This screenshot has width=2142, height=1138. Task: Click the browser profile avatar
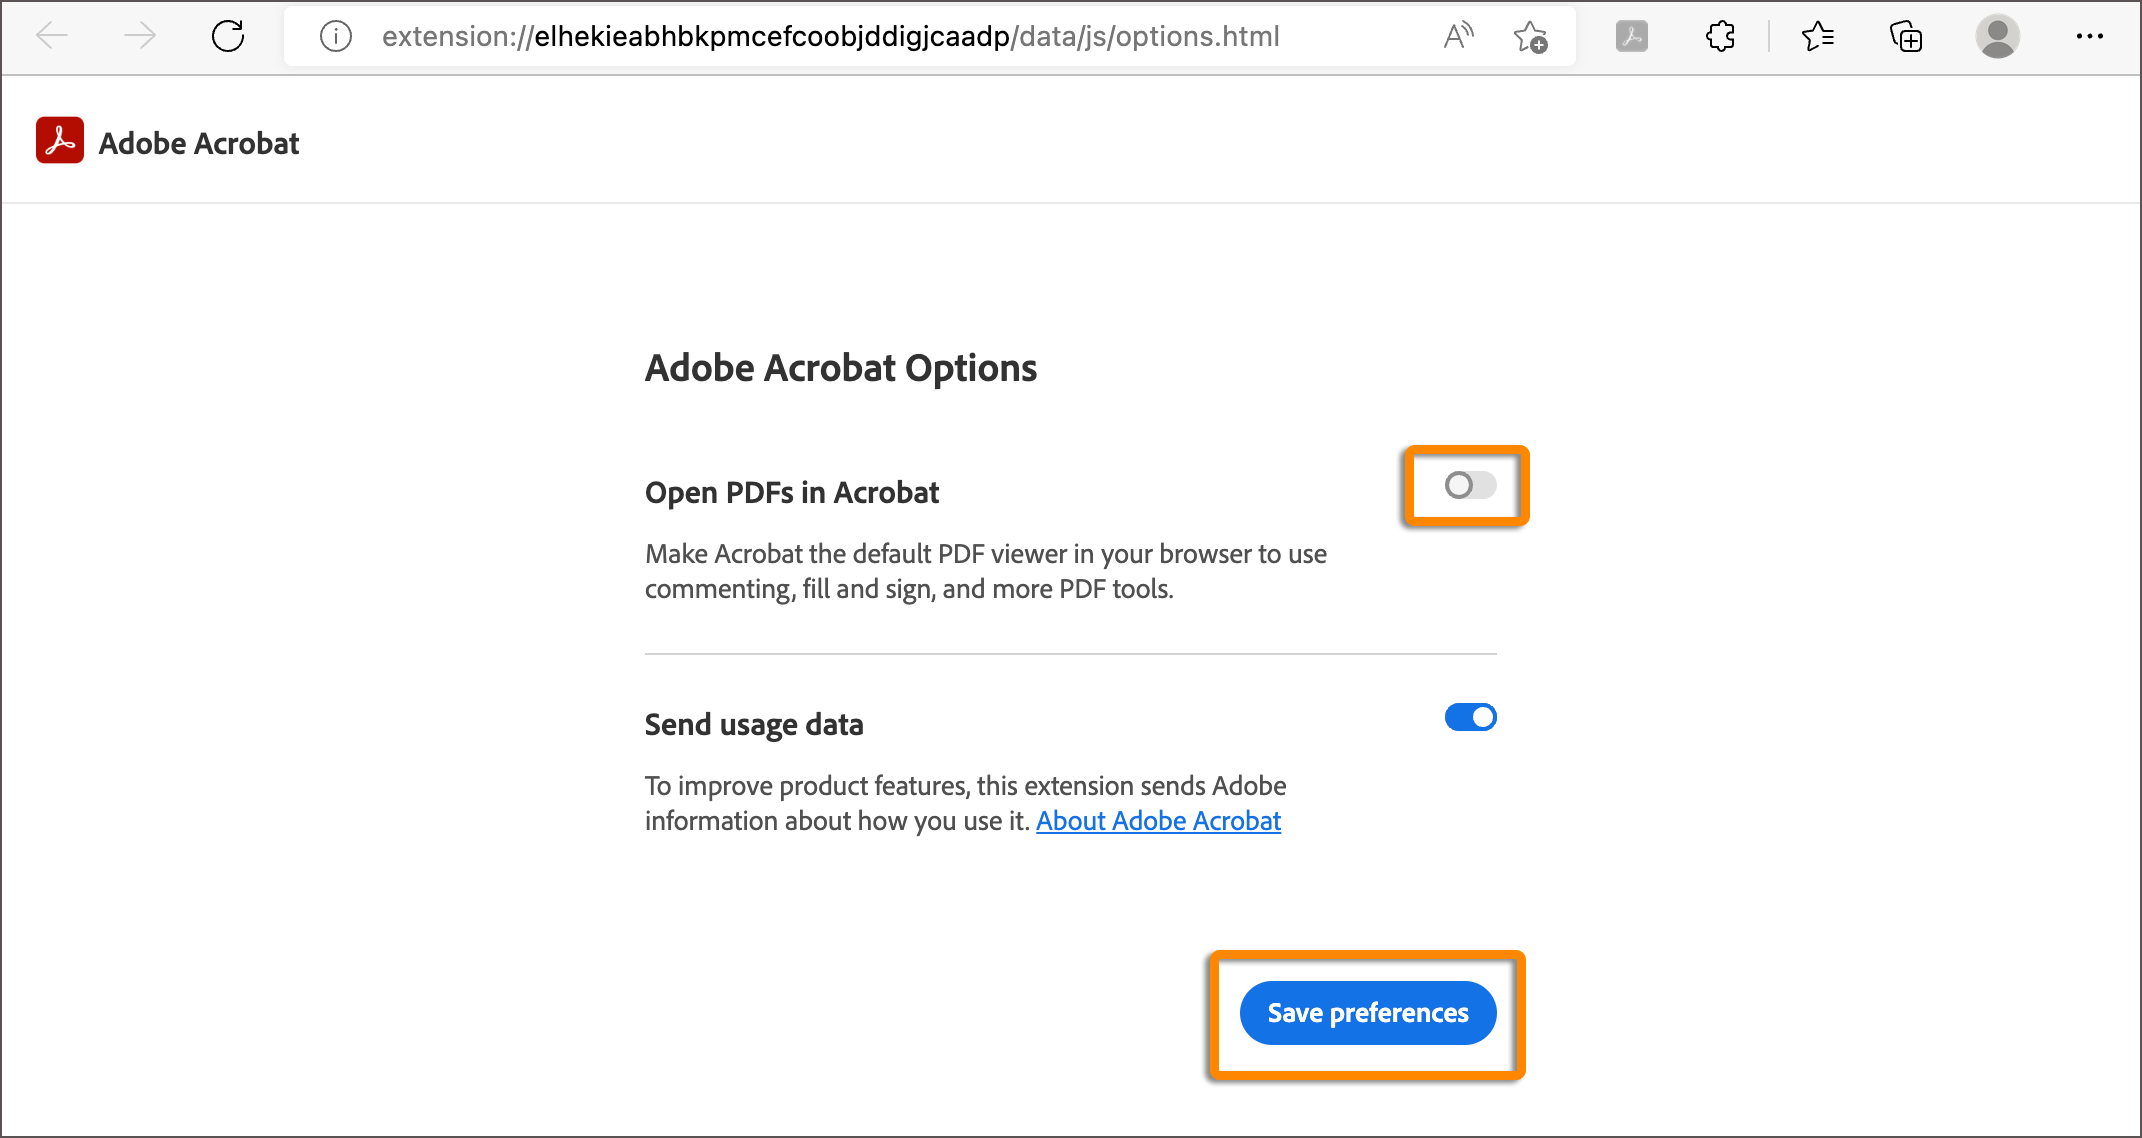tap(1997, 36)
